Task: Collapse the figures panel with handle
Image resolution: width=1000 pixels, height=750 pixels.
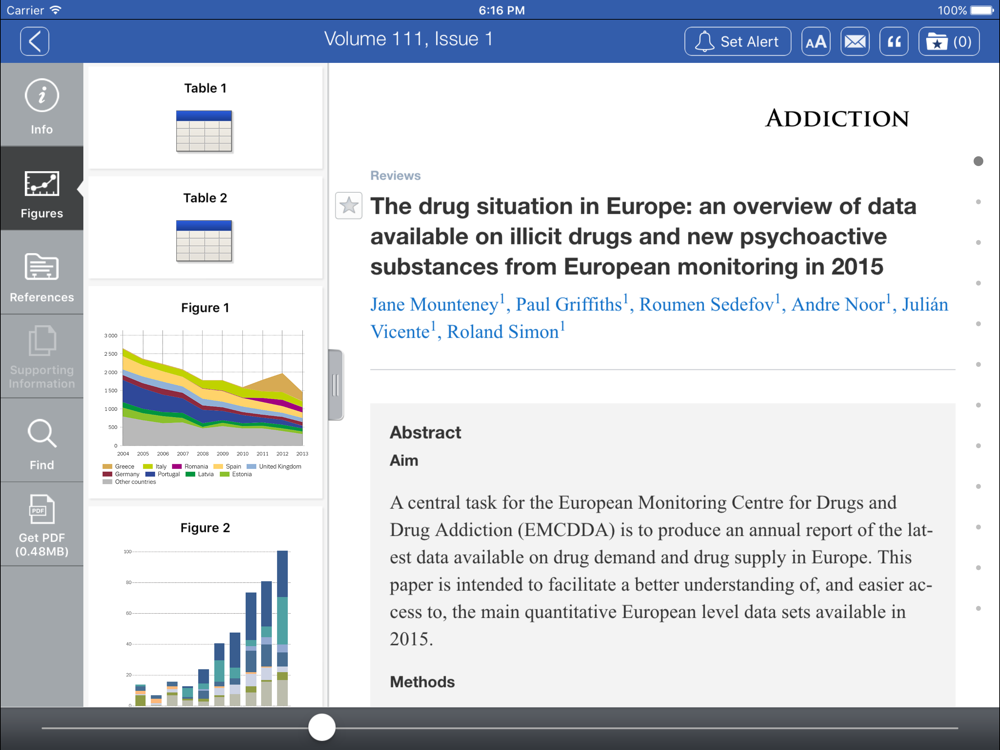Action: [x=335, y=385]
